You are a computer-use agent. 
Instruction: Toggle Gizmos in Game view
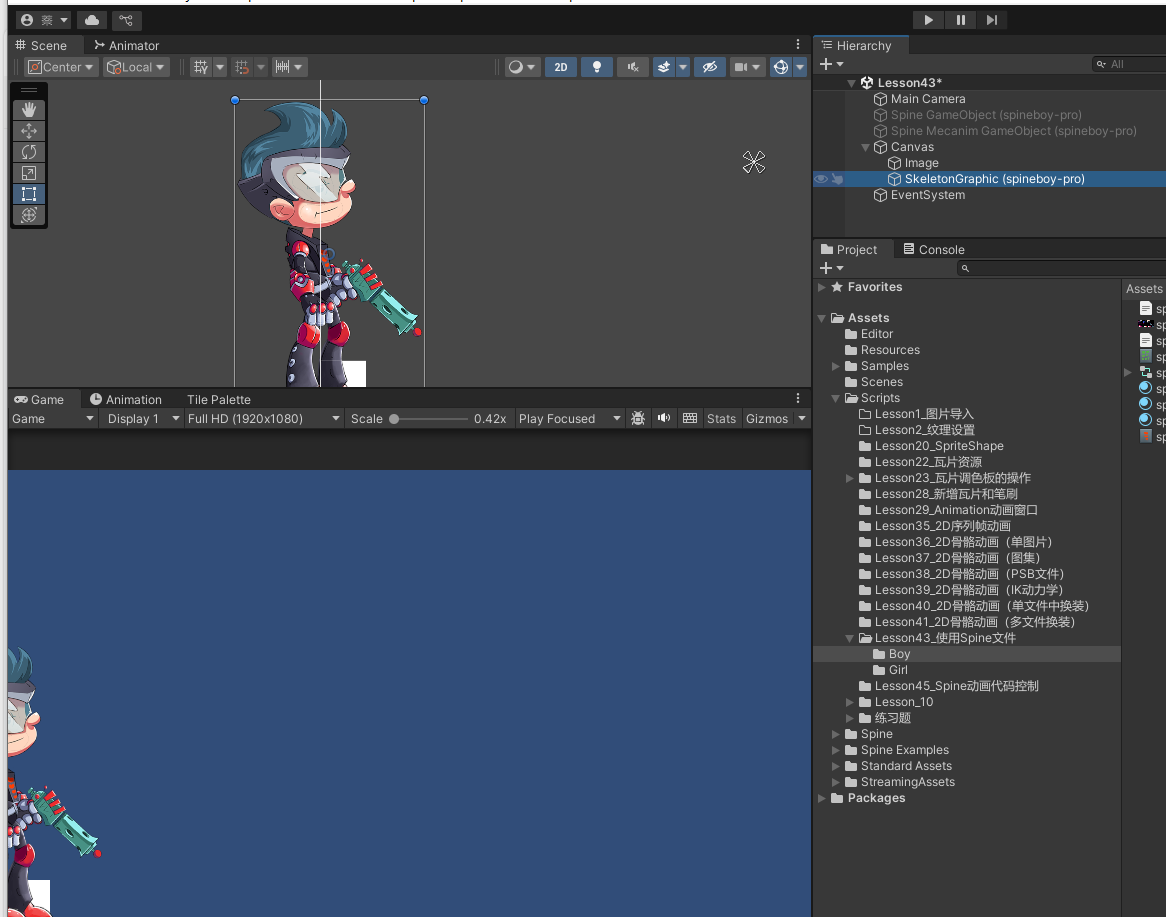point(767,419)
